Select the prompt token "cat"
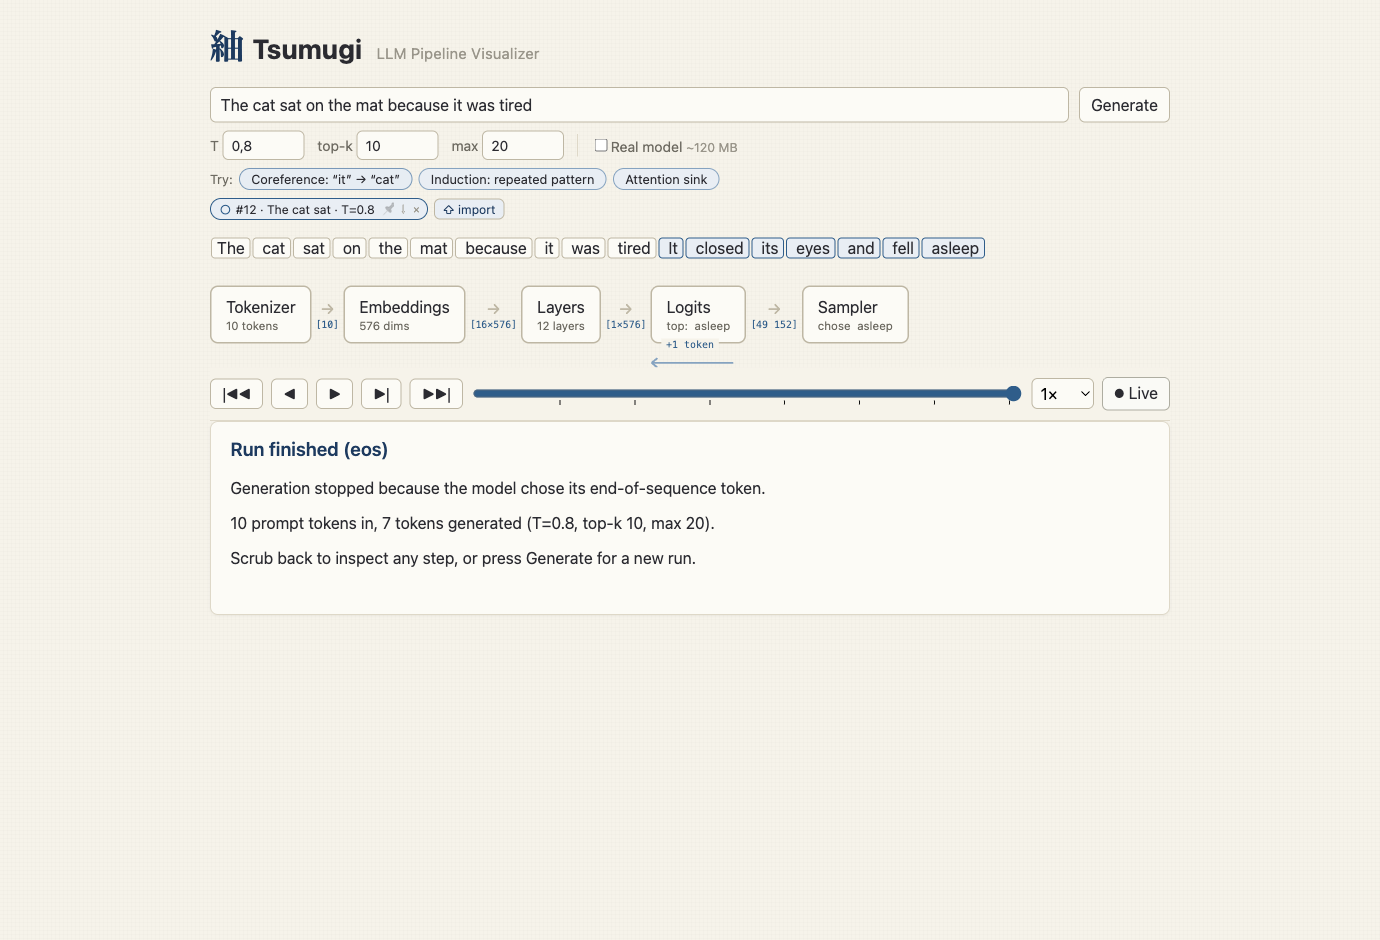 [x=273, y=248]
